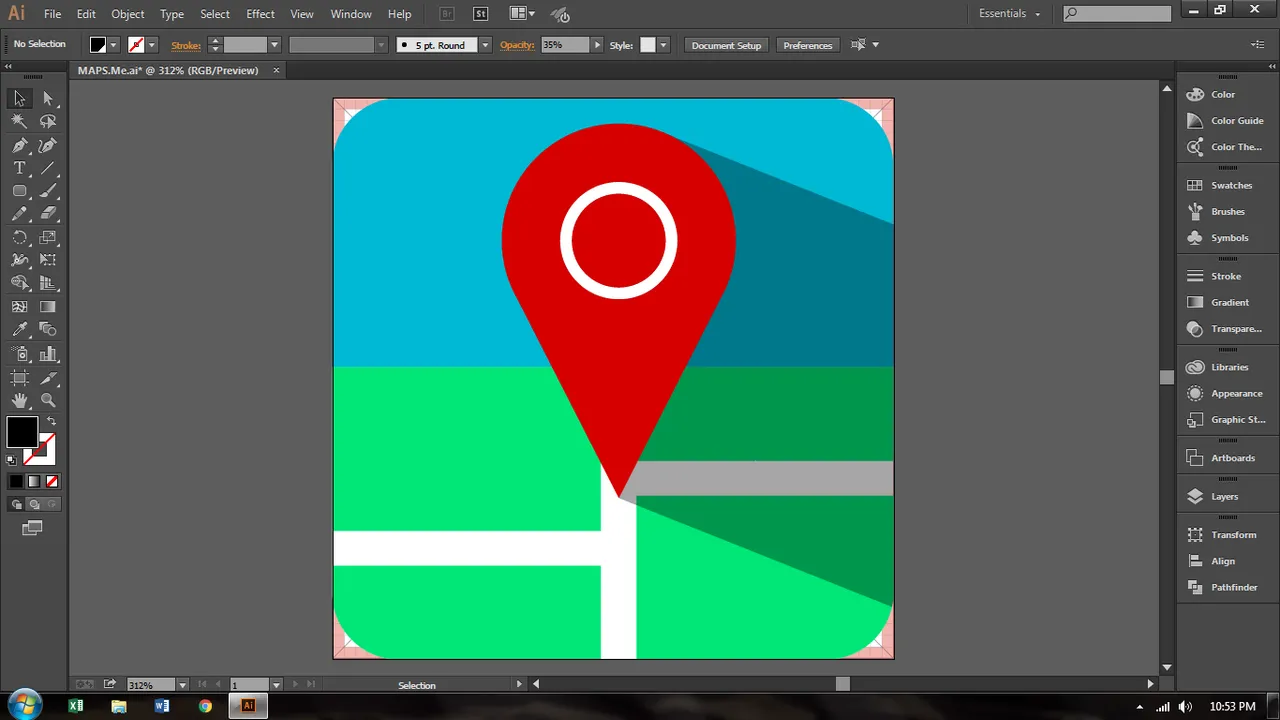Select the Eyedropper tool
Image resolution: width=1280 pixels, height=720 pixels.
point(19,330)
